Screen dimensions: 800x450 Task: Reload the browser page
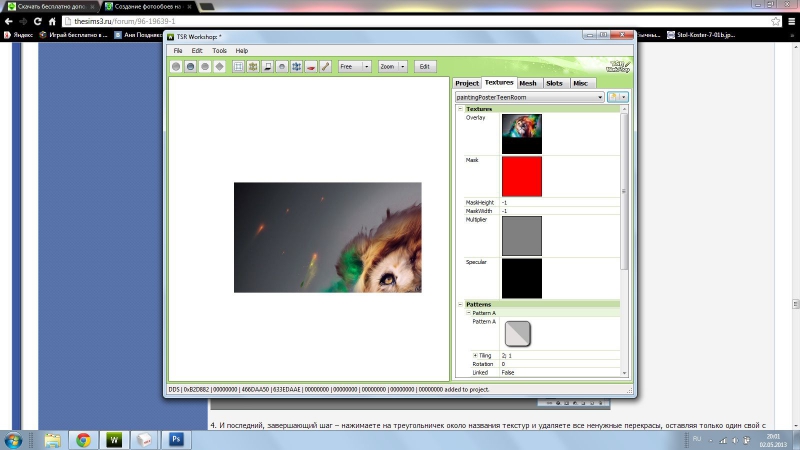click(x=37, y=21)
